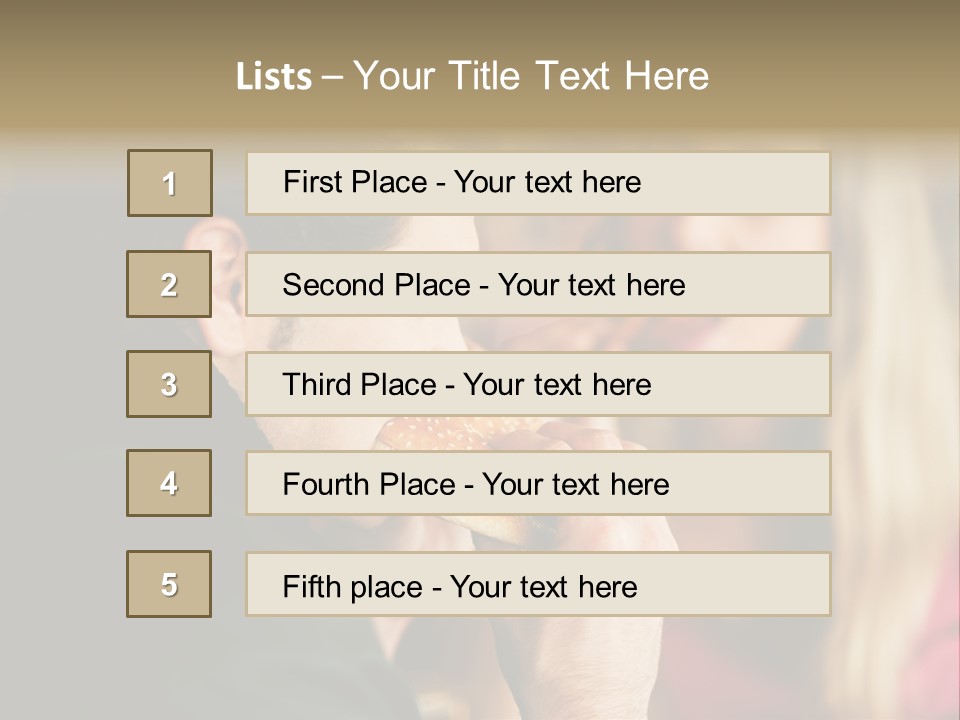Click the number 3 box

click(x=169, y=384)
